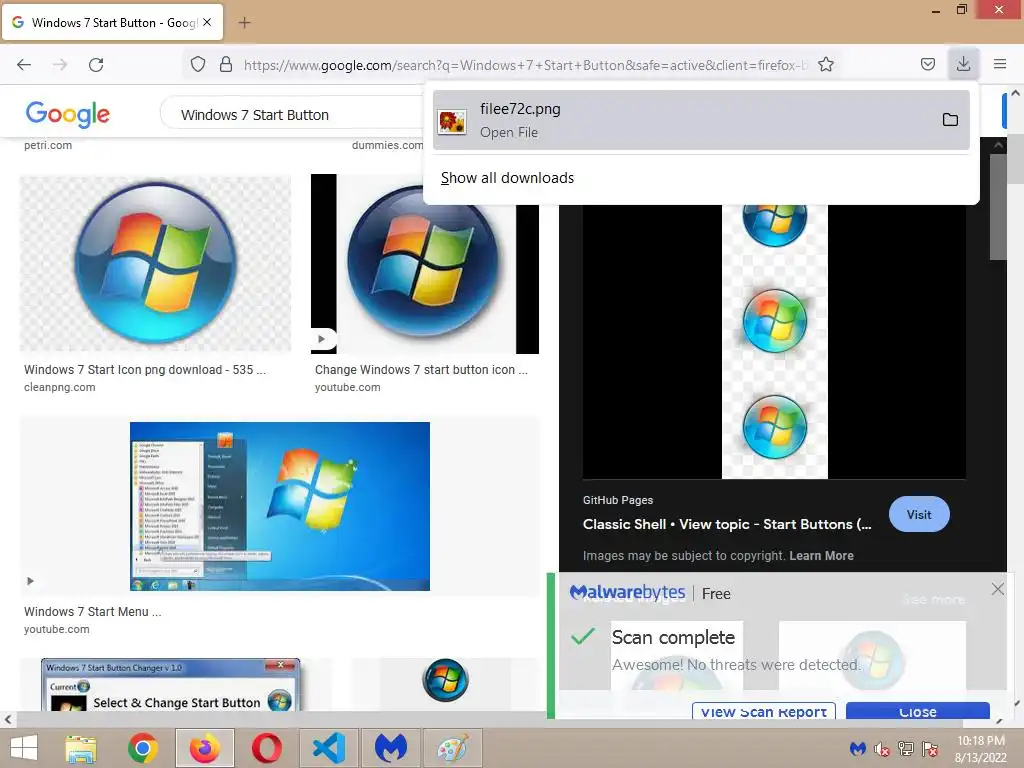1024x768 pixels.
Task: Open the Windows Start button on taskbar
Action: tap(24, 748)
